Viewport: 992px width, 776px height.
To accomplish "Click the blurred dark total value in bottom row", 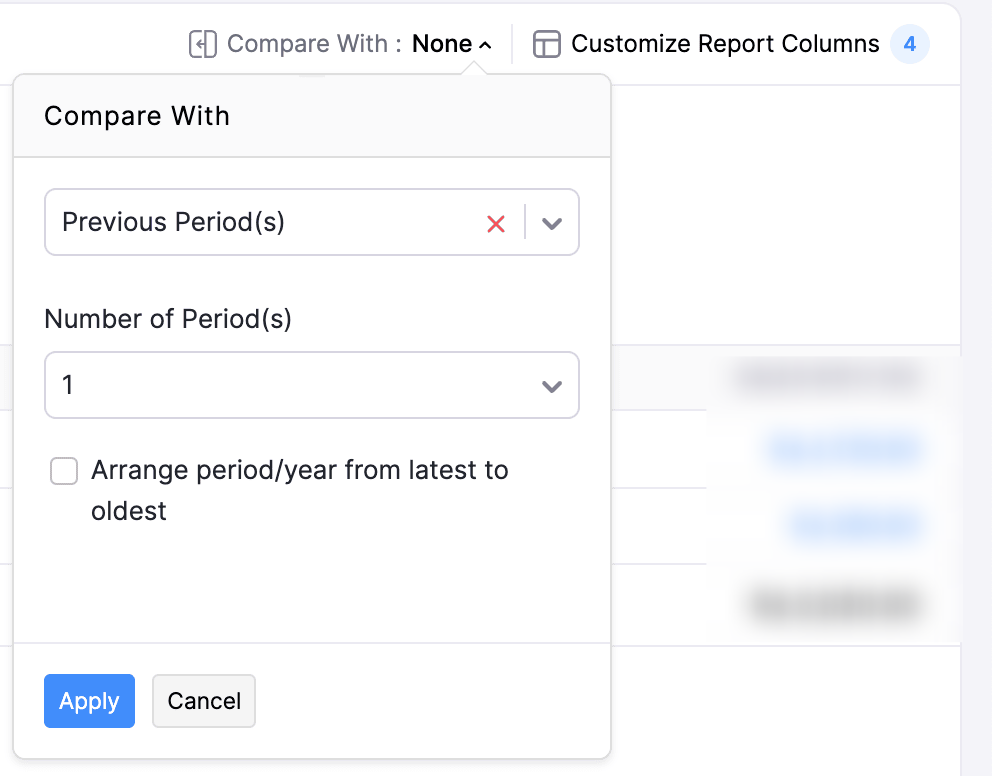I will point(834,603).
